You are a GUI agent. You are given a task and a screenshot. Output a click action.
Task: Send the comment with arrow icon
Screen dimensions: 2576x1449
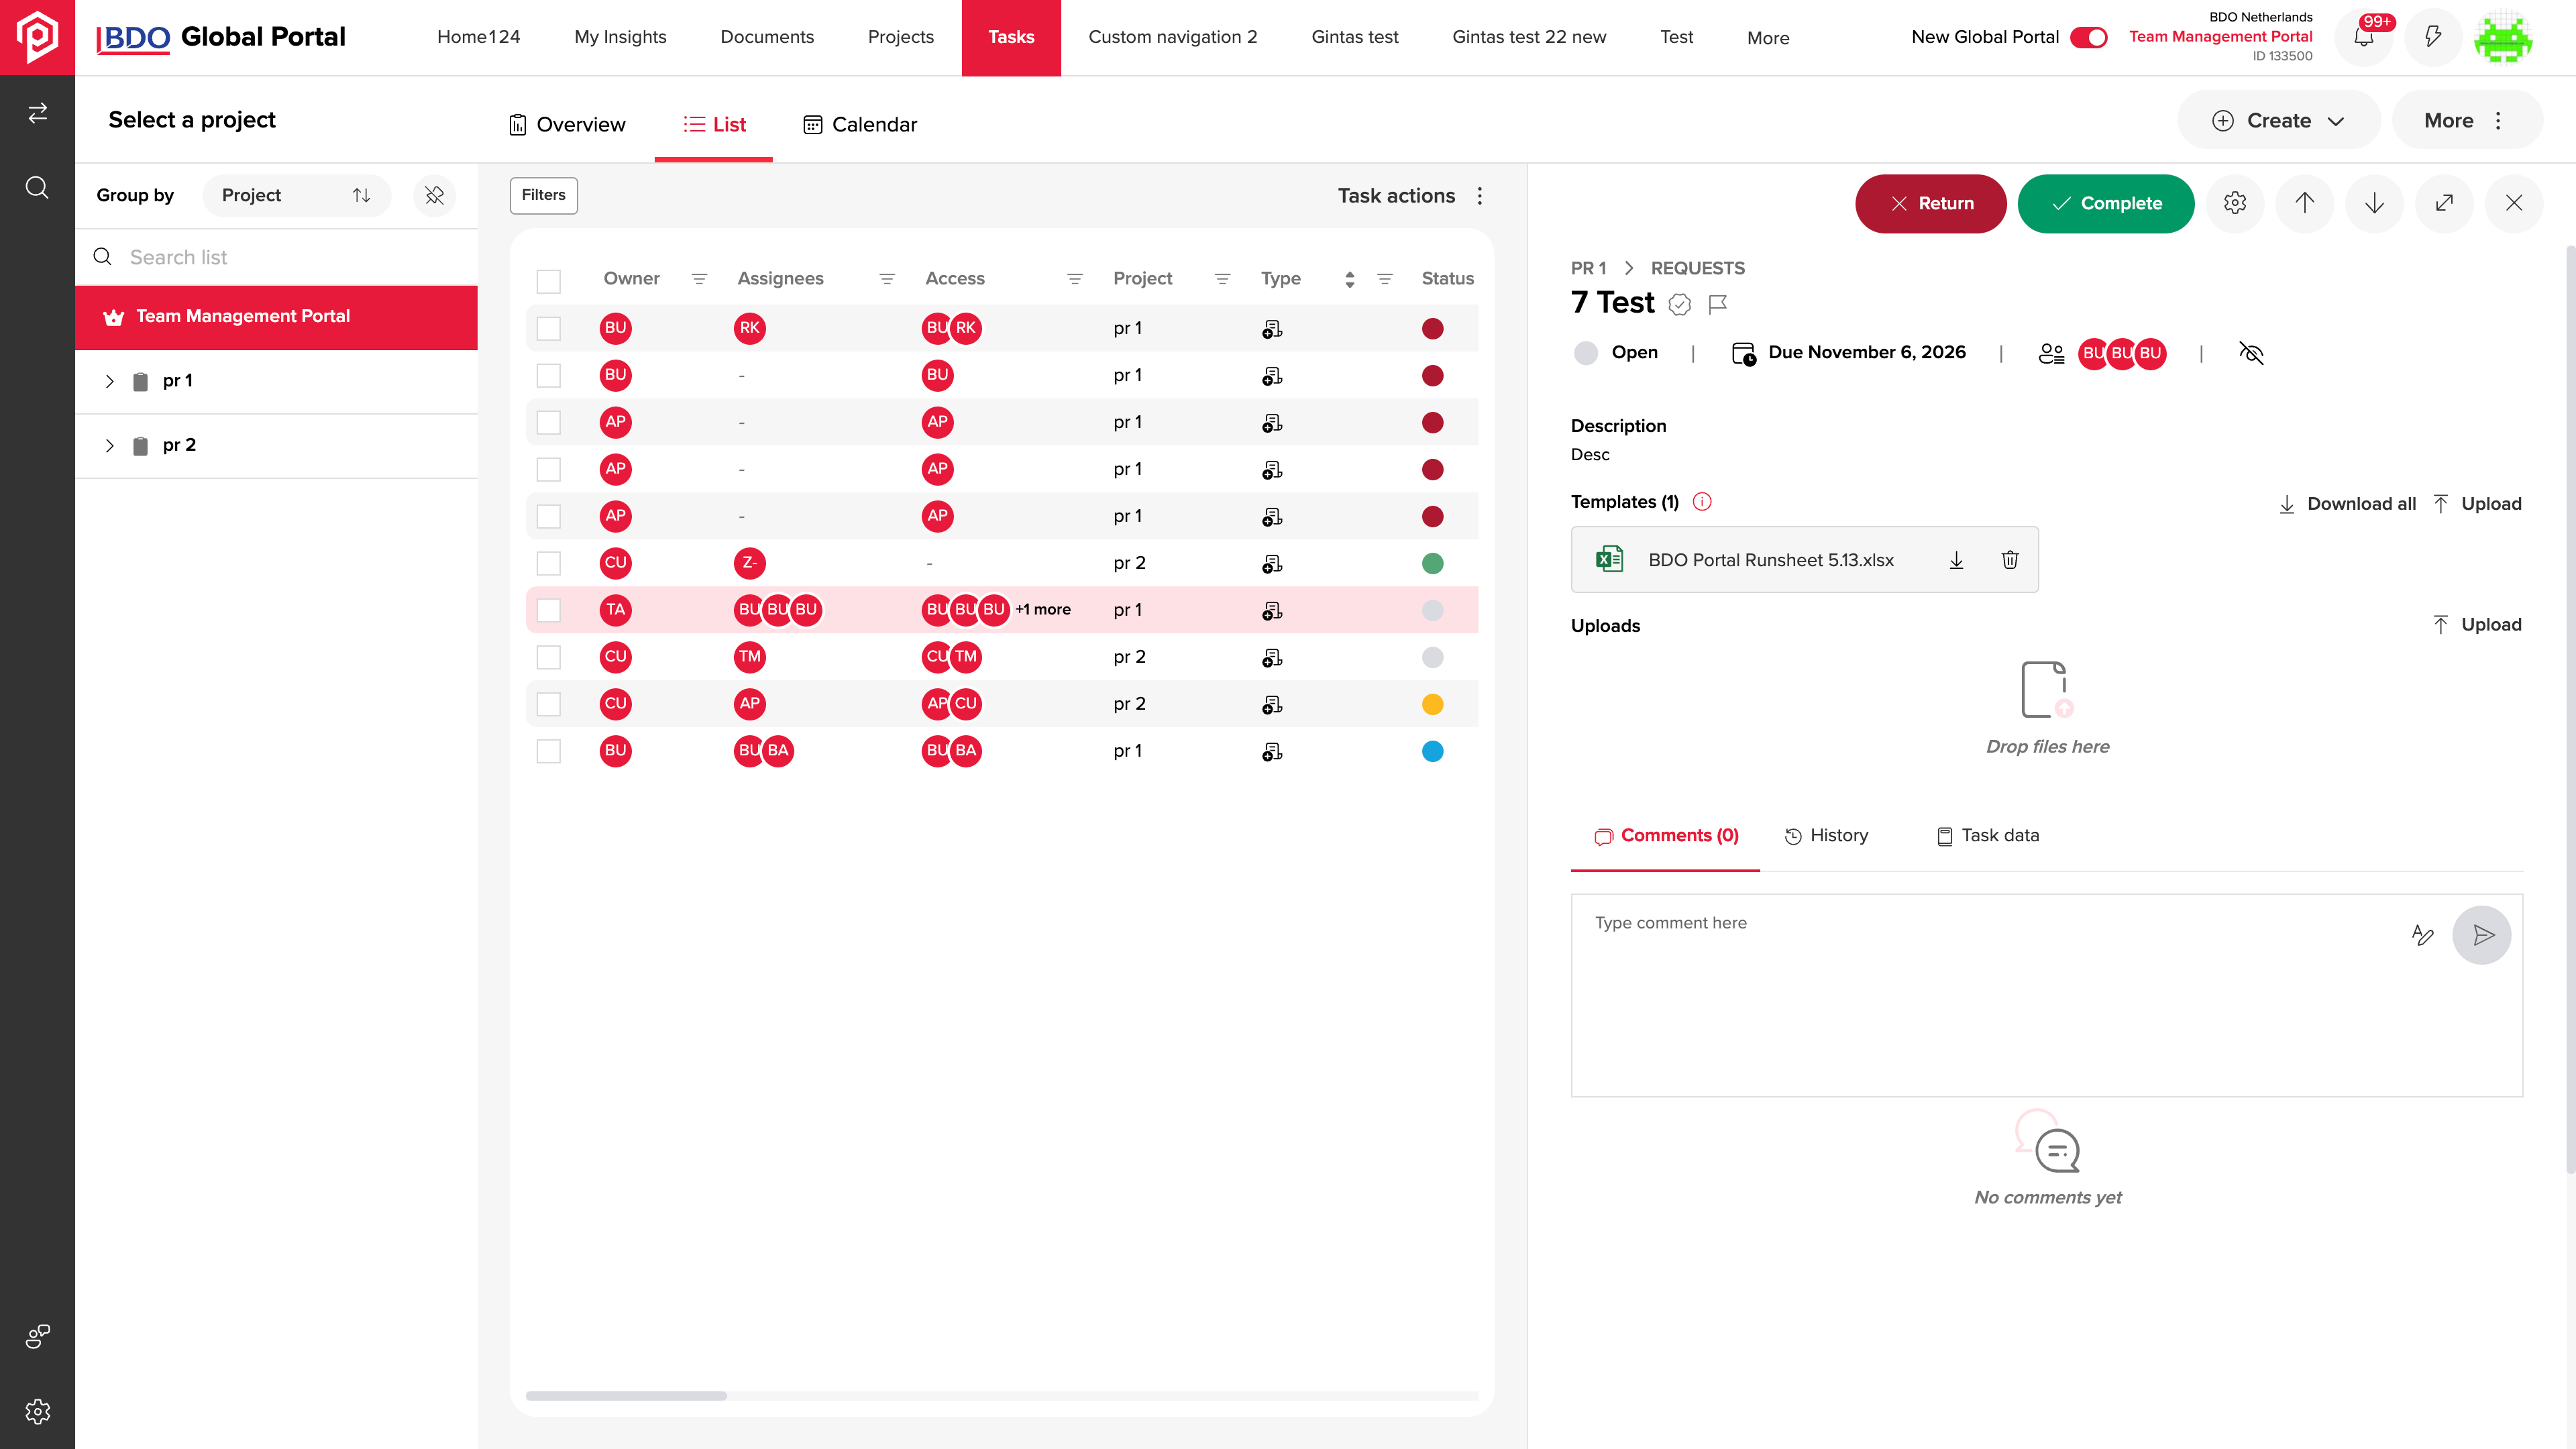[2482, 935]
